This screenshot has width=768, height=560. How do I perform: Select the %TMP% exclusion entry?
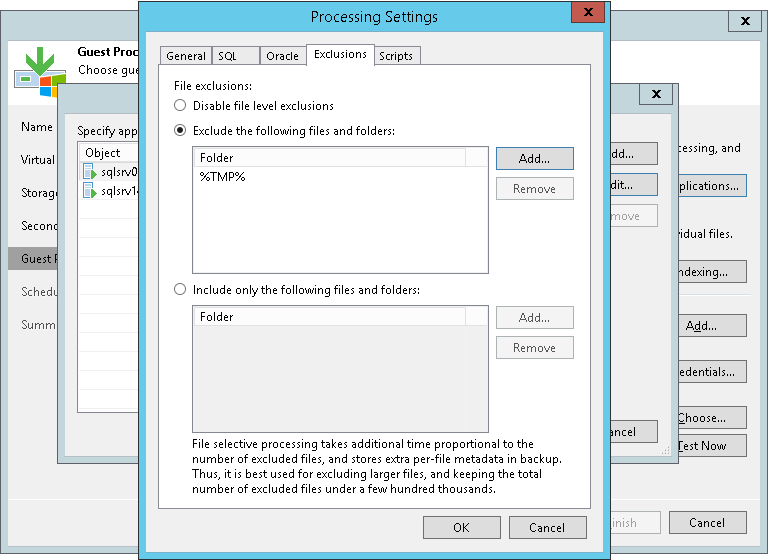point(222,176)
